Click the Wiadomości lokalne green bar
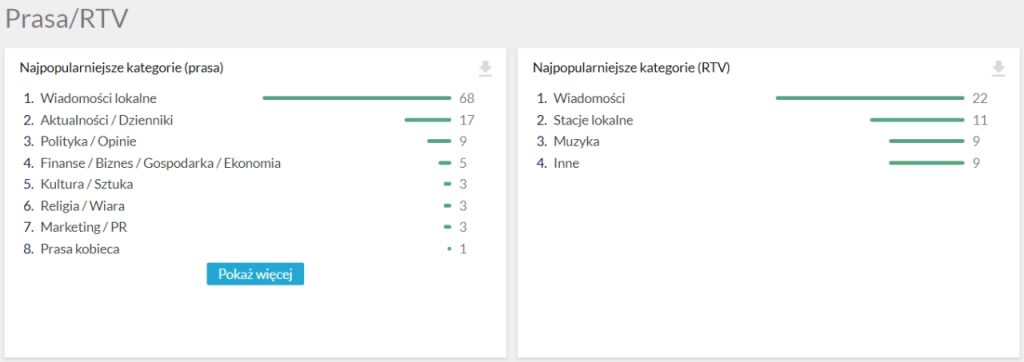This screenshot has width=1024, height=362. 357,98
